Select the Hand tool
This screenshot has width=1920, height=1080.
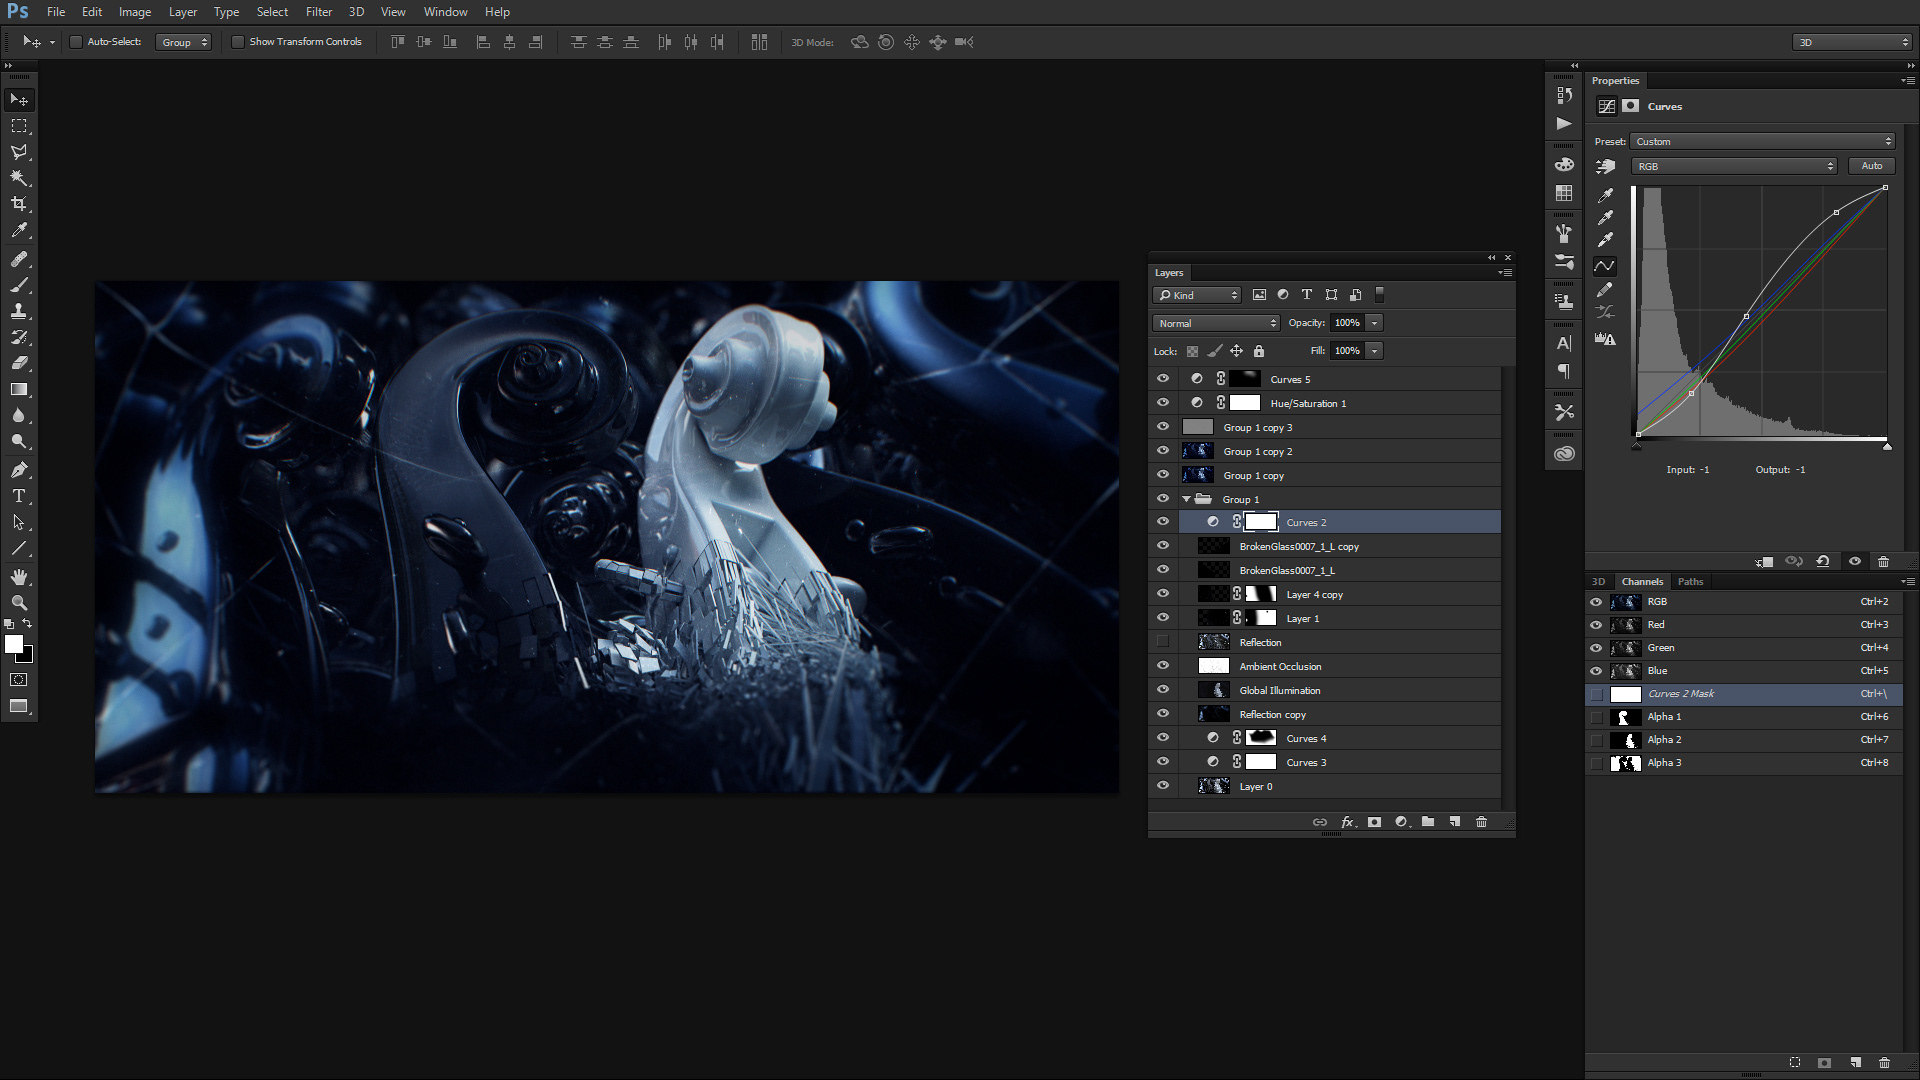[x=19, y=577]
